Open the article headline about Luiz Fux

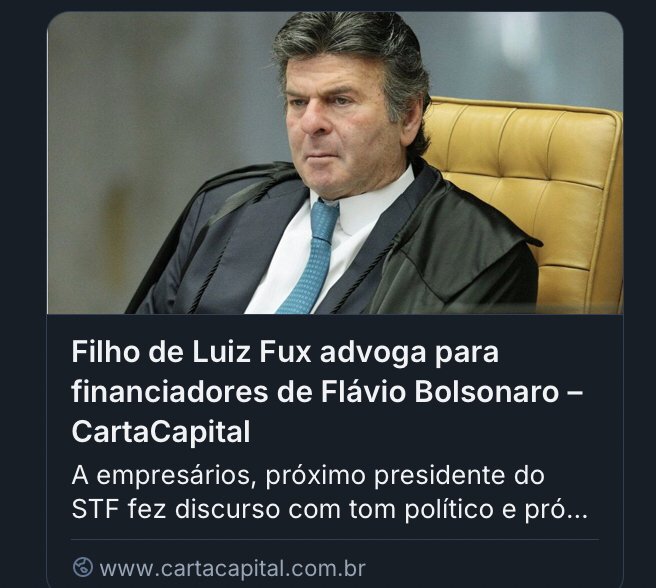[x=326, y=391]
